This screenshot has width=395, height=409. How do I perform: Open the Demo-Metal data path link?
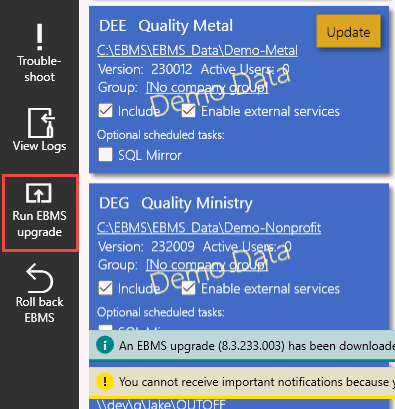(197, 50)
